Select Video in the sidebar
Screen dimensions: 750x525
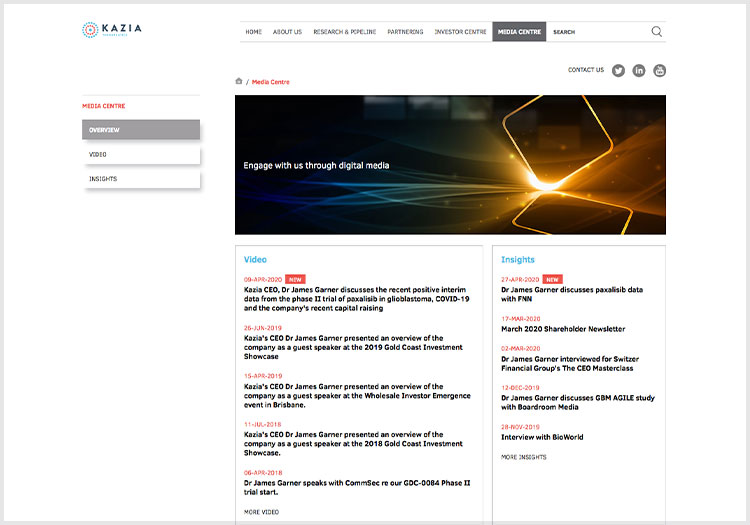pos(141,154)
